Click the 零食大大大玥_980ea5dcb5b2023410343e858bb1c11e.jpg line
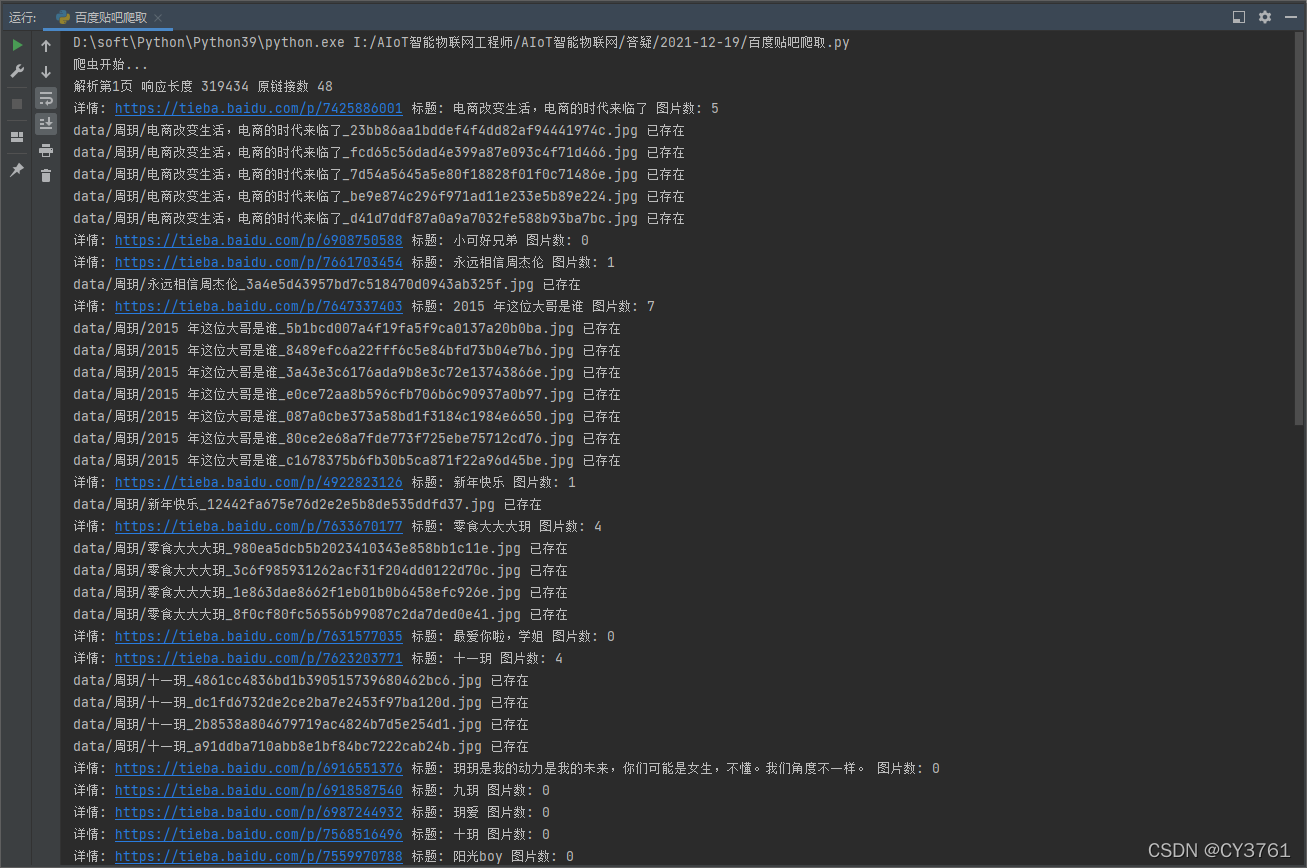Screen dimensions: 1307x868 click(x=320, y=548)
